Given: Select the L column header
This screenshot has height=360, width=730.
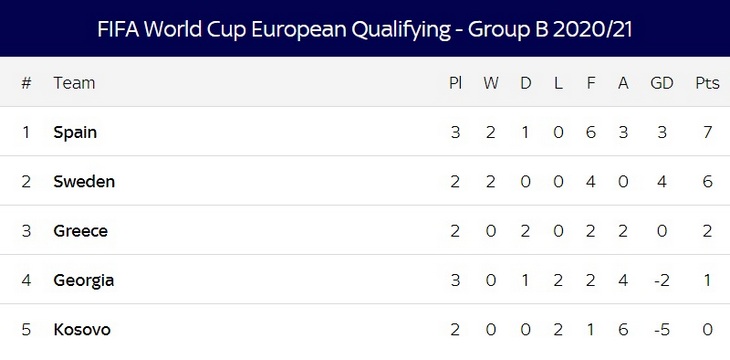Looking at the screenshot, I should coord(558,83).
